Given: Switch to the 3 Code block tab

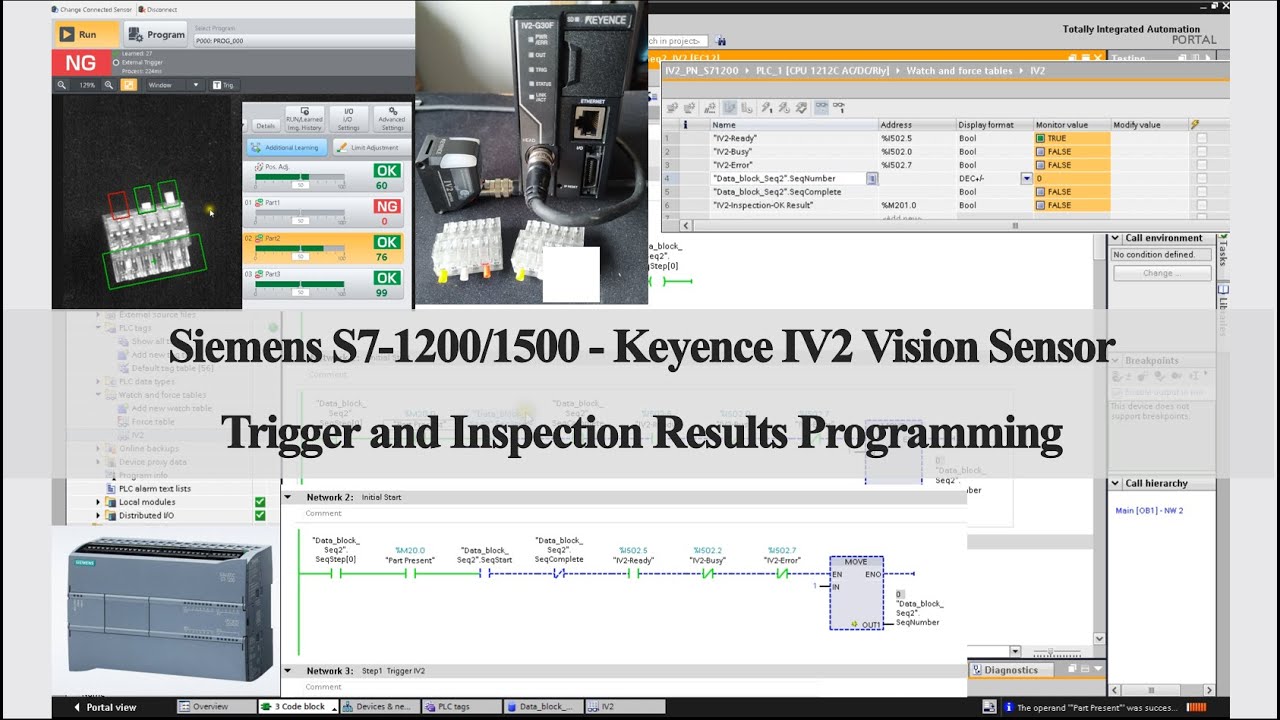Looking at the screenshot, I should 298,706.
